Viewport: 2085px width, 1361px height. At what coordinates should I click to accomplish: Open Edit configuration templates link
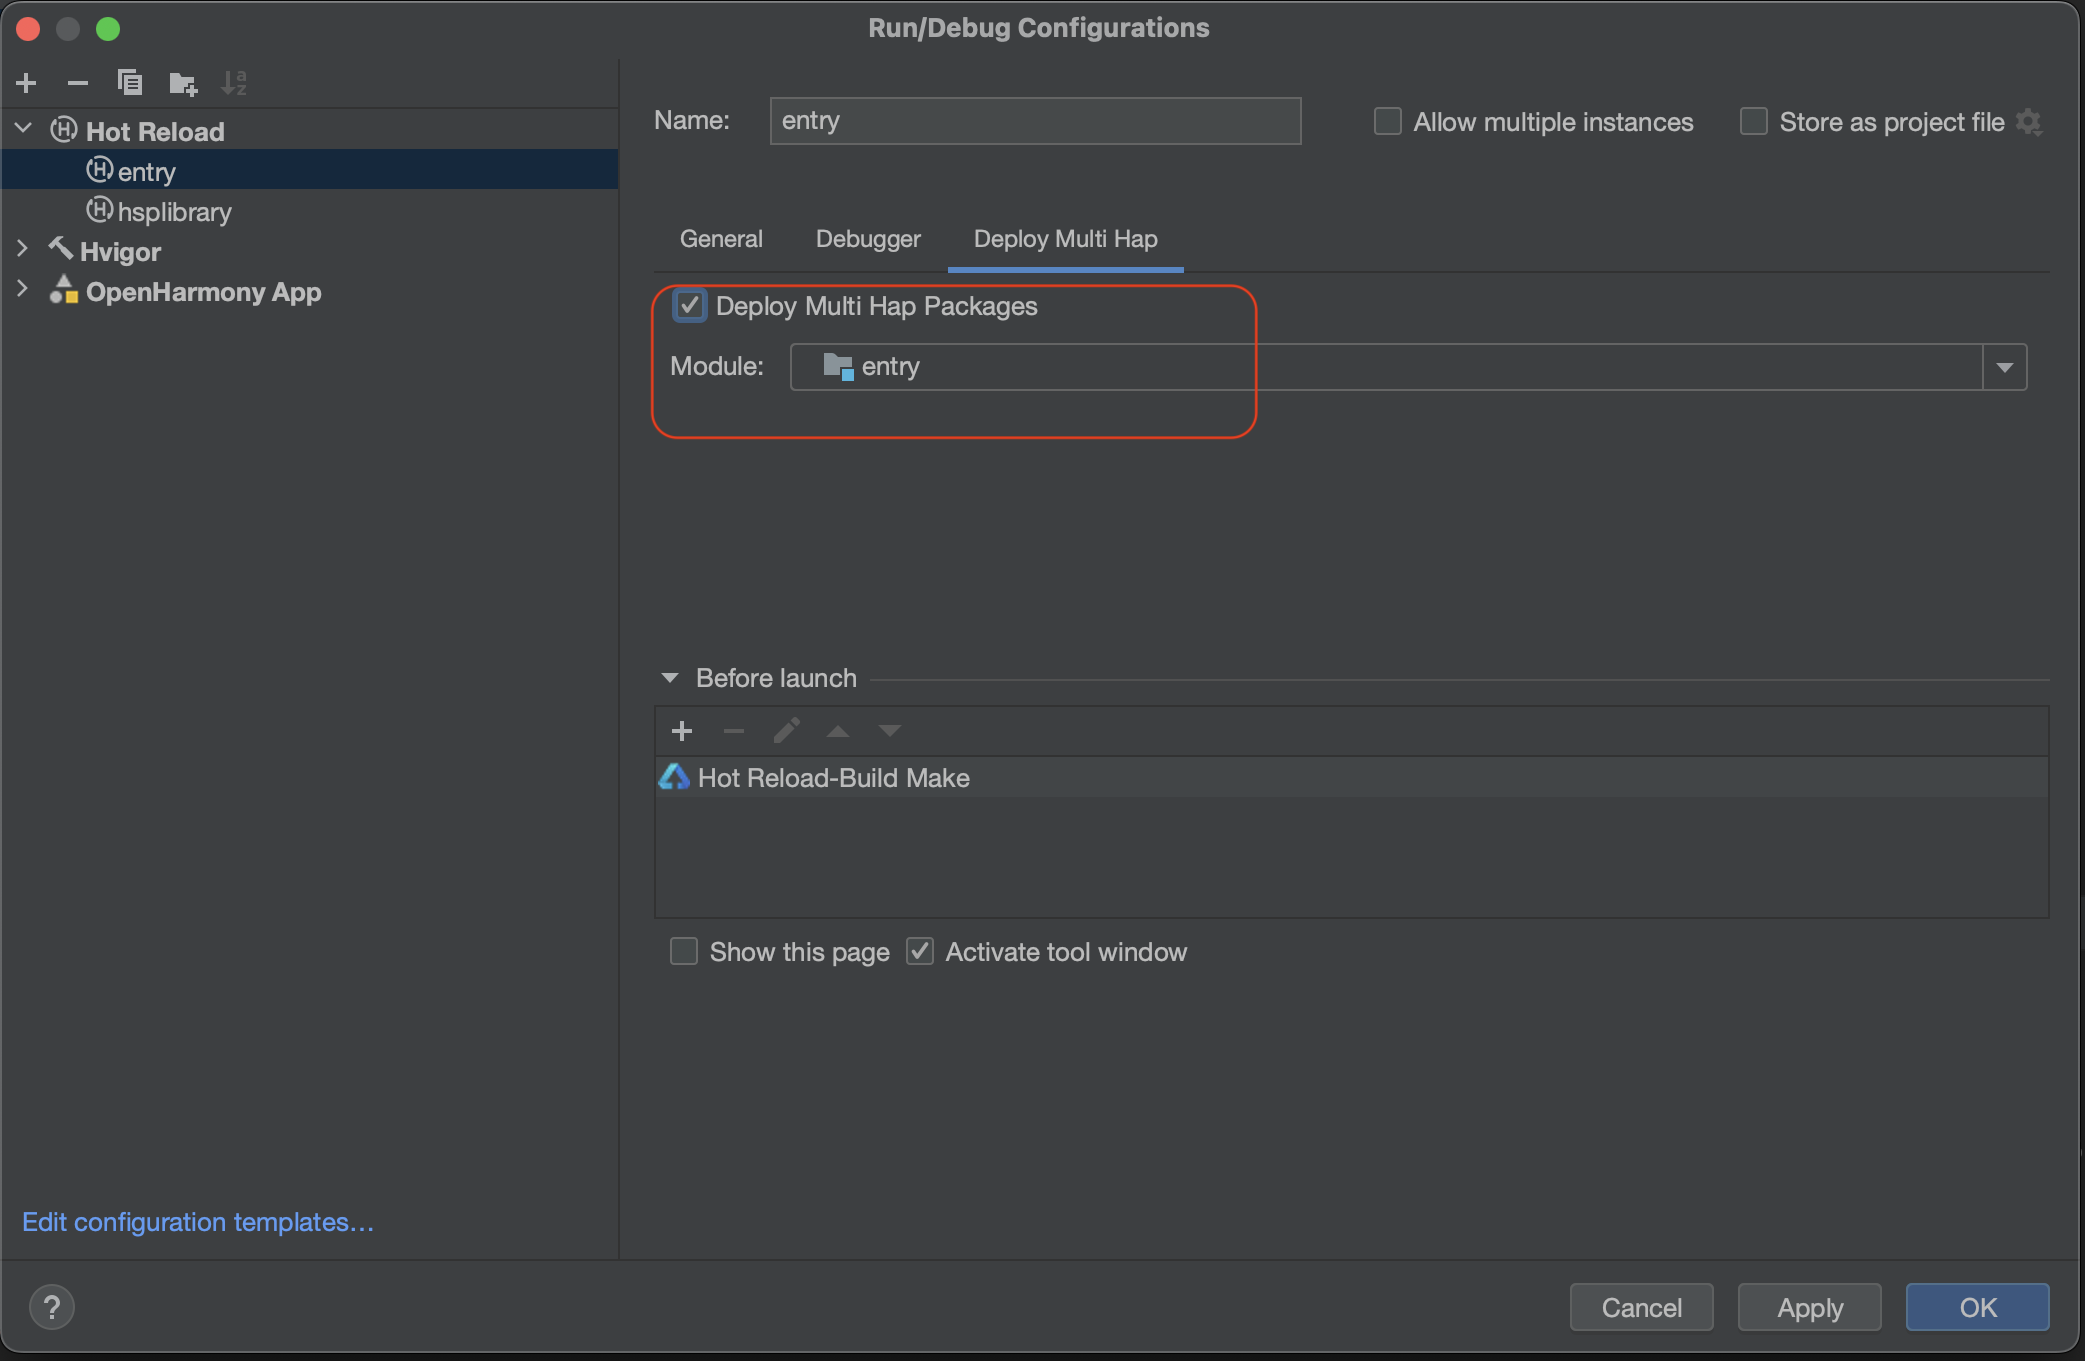[x=198, y=1222]
